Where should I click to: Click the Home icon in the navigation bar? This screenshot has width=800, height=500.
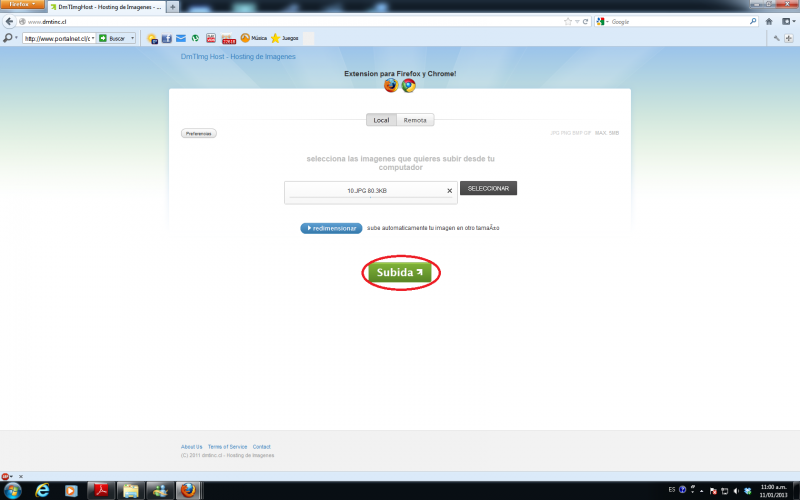(769, 21)
